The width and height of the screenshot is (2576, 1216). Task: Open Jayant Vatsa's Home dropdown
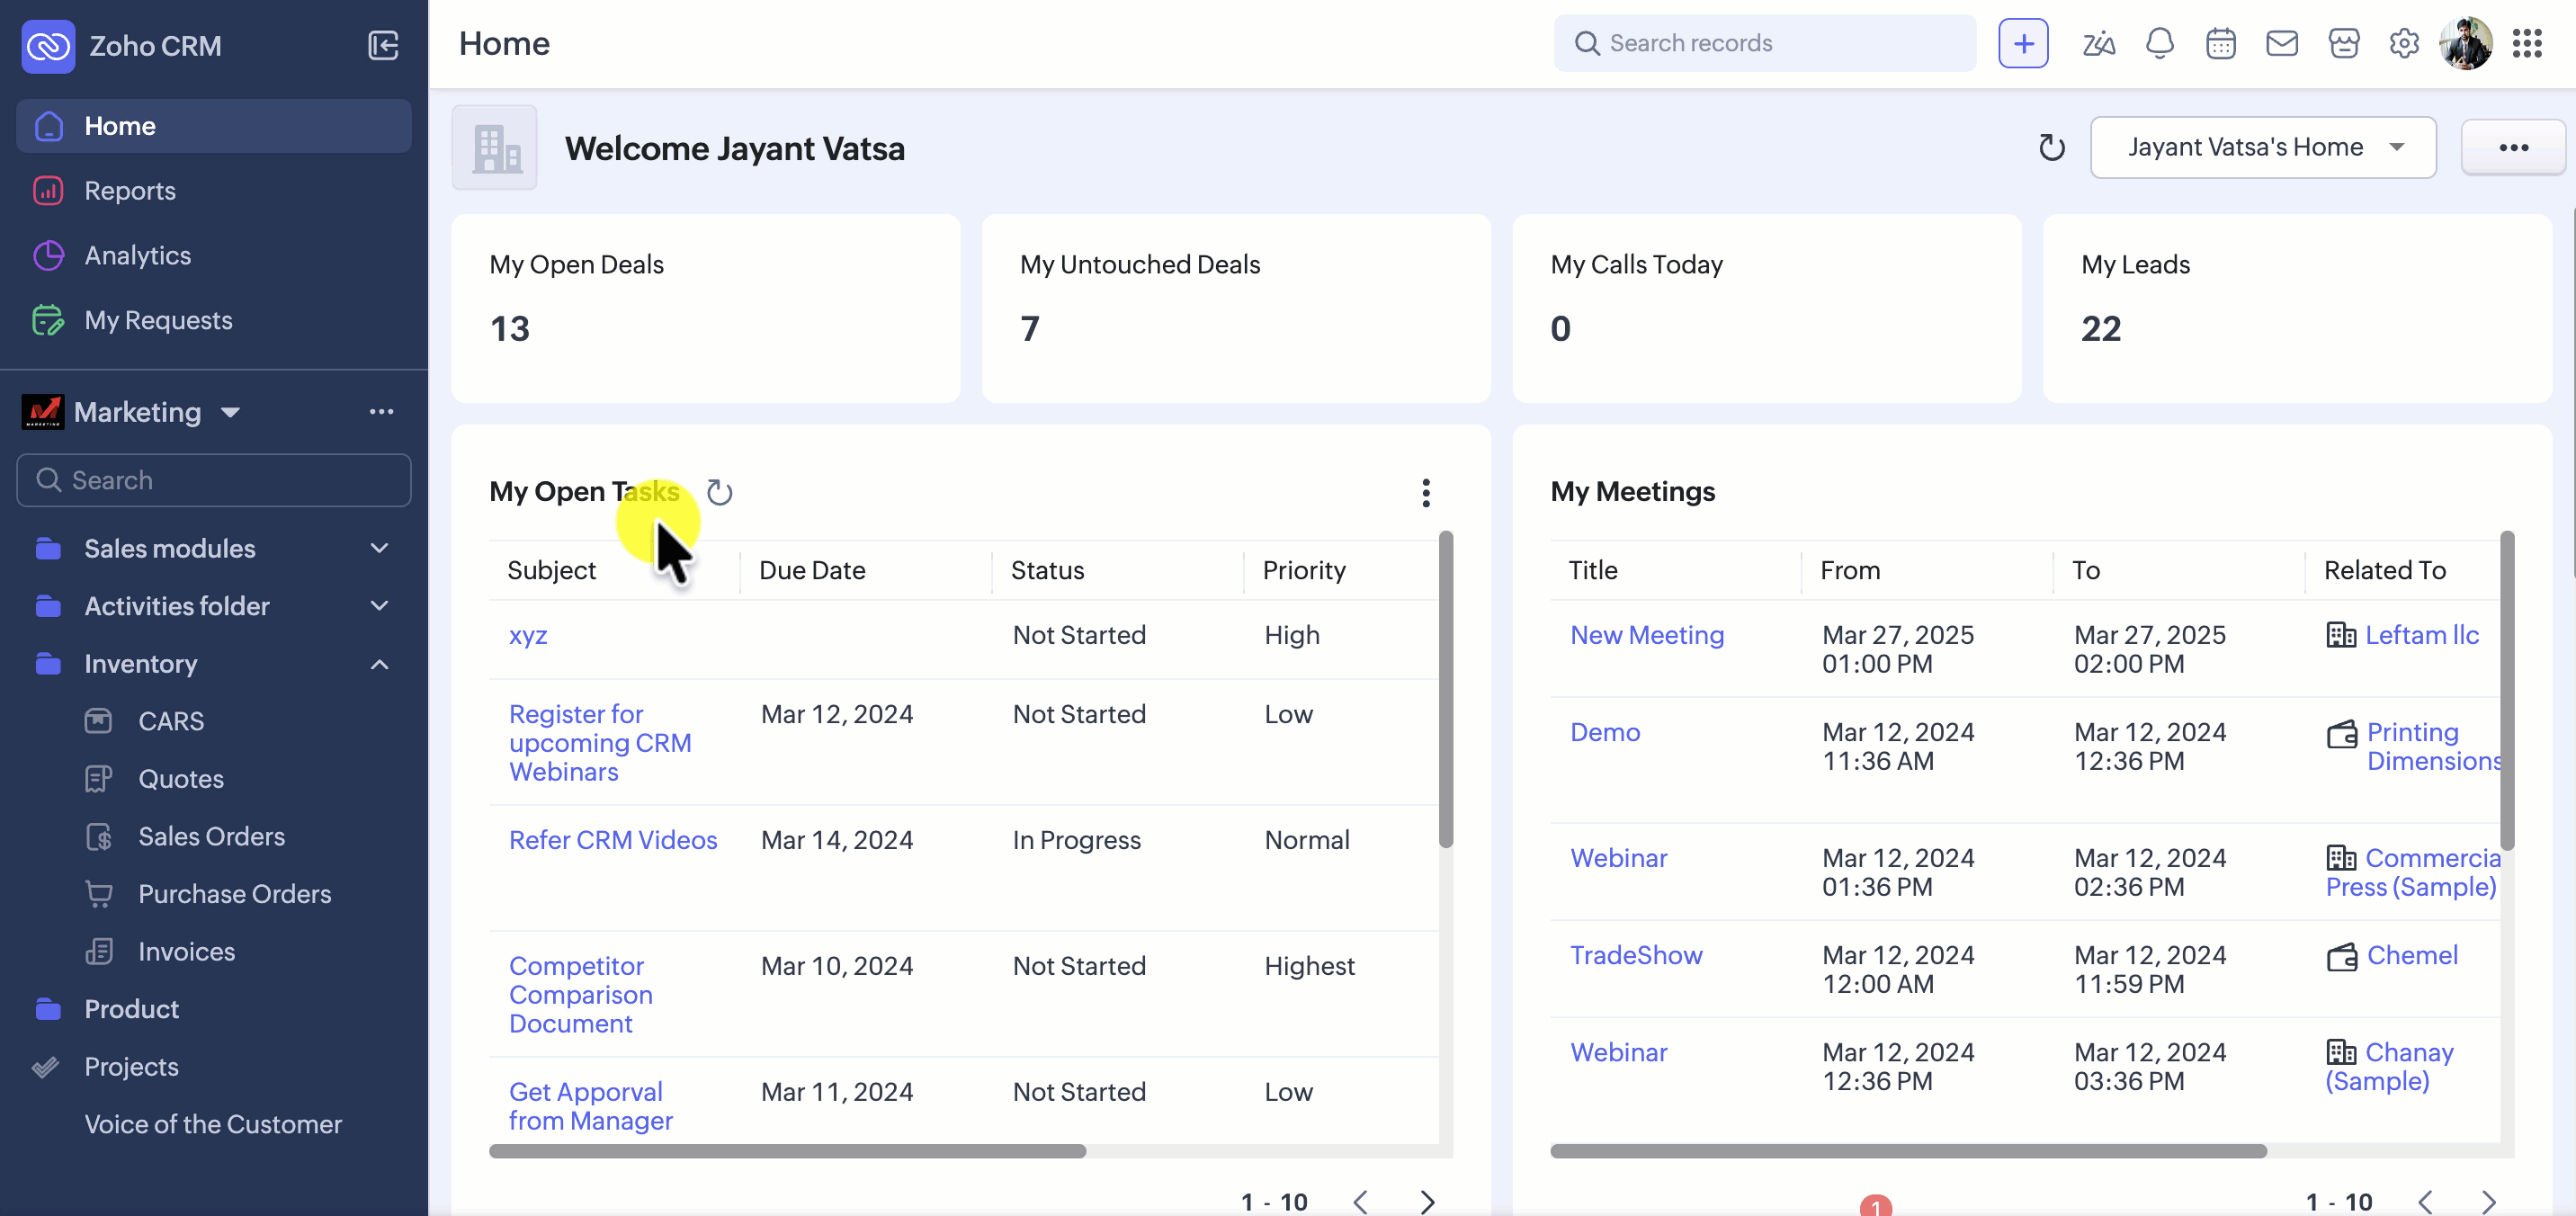tap(2262, 147)
